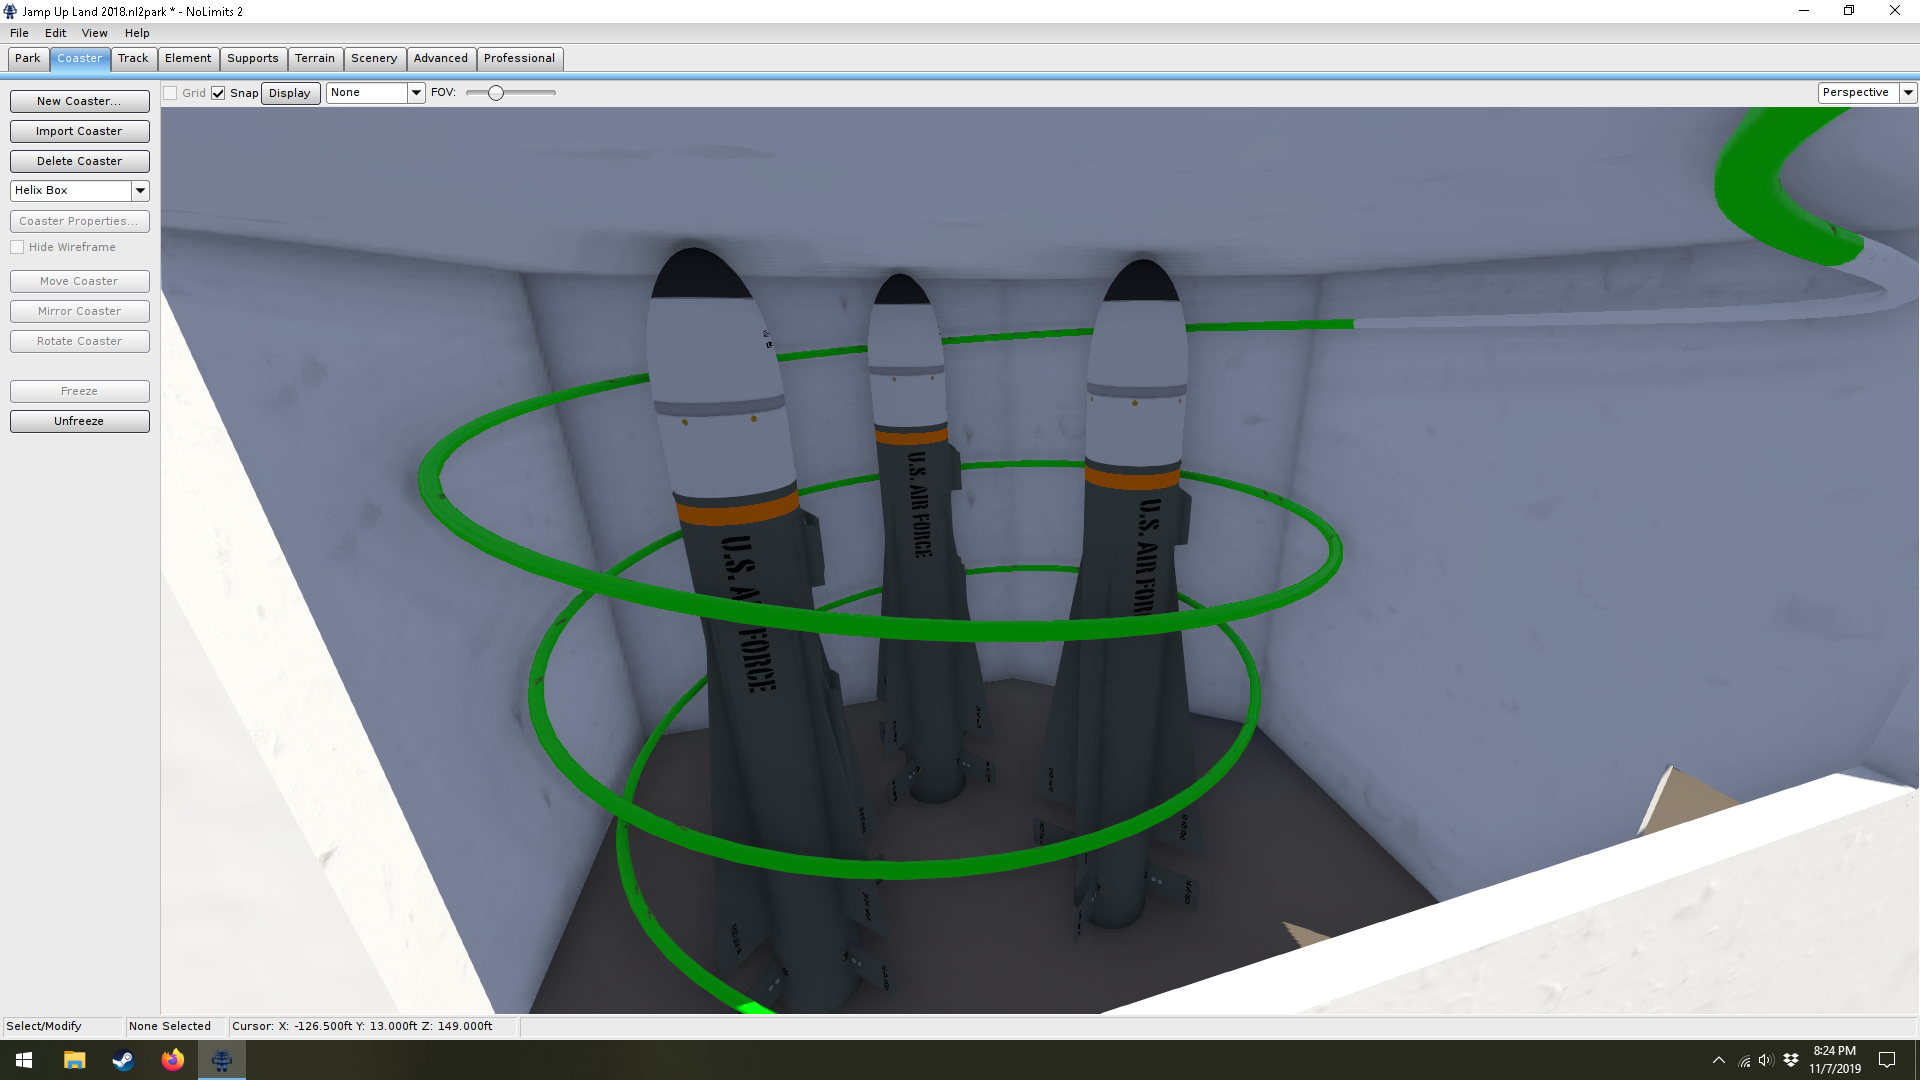Click the Display button in the toolbar

[290, 93]
